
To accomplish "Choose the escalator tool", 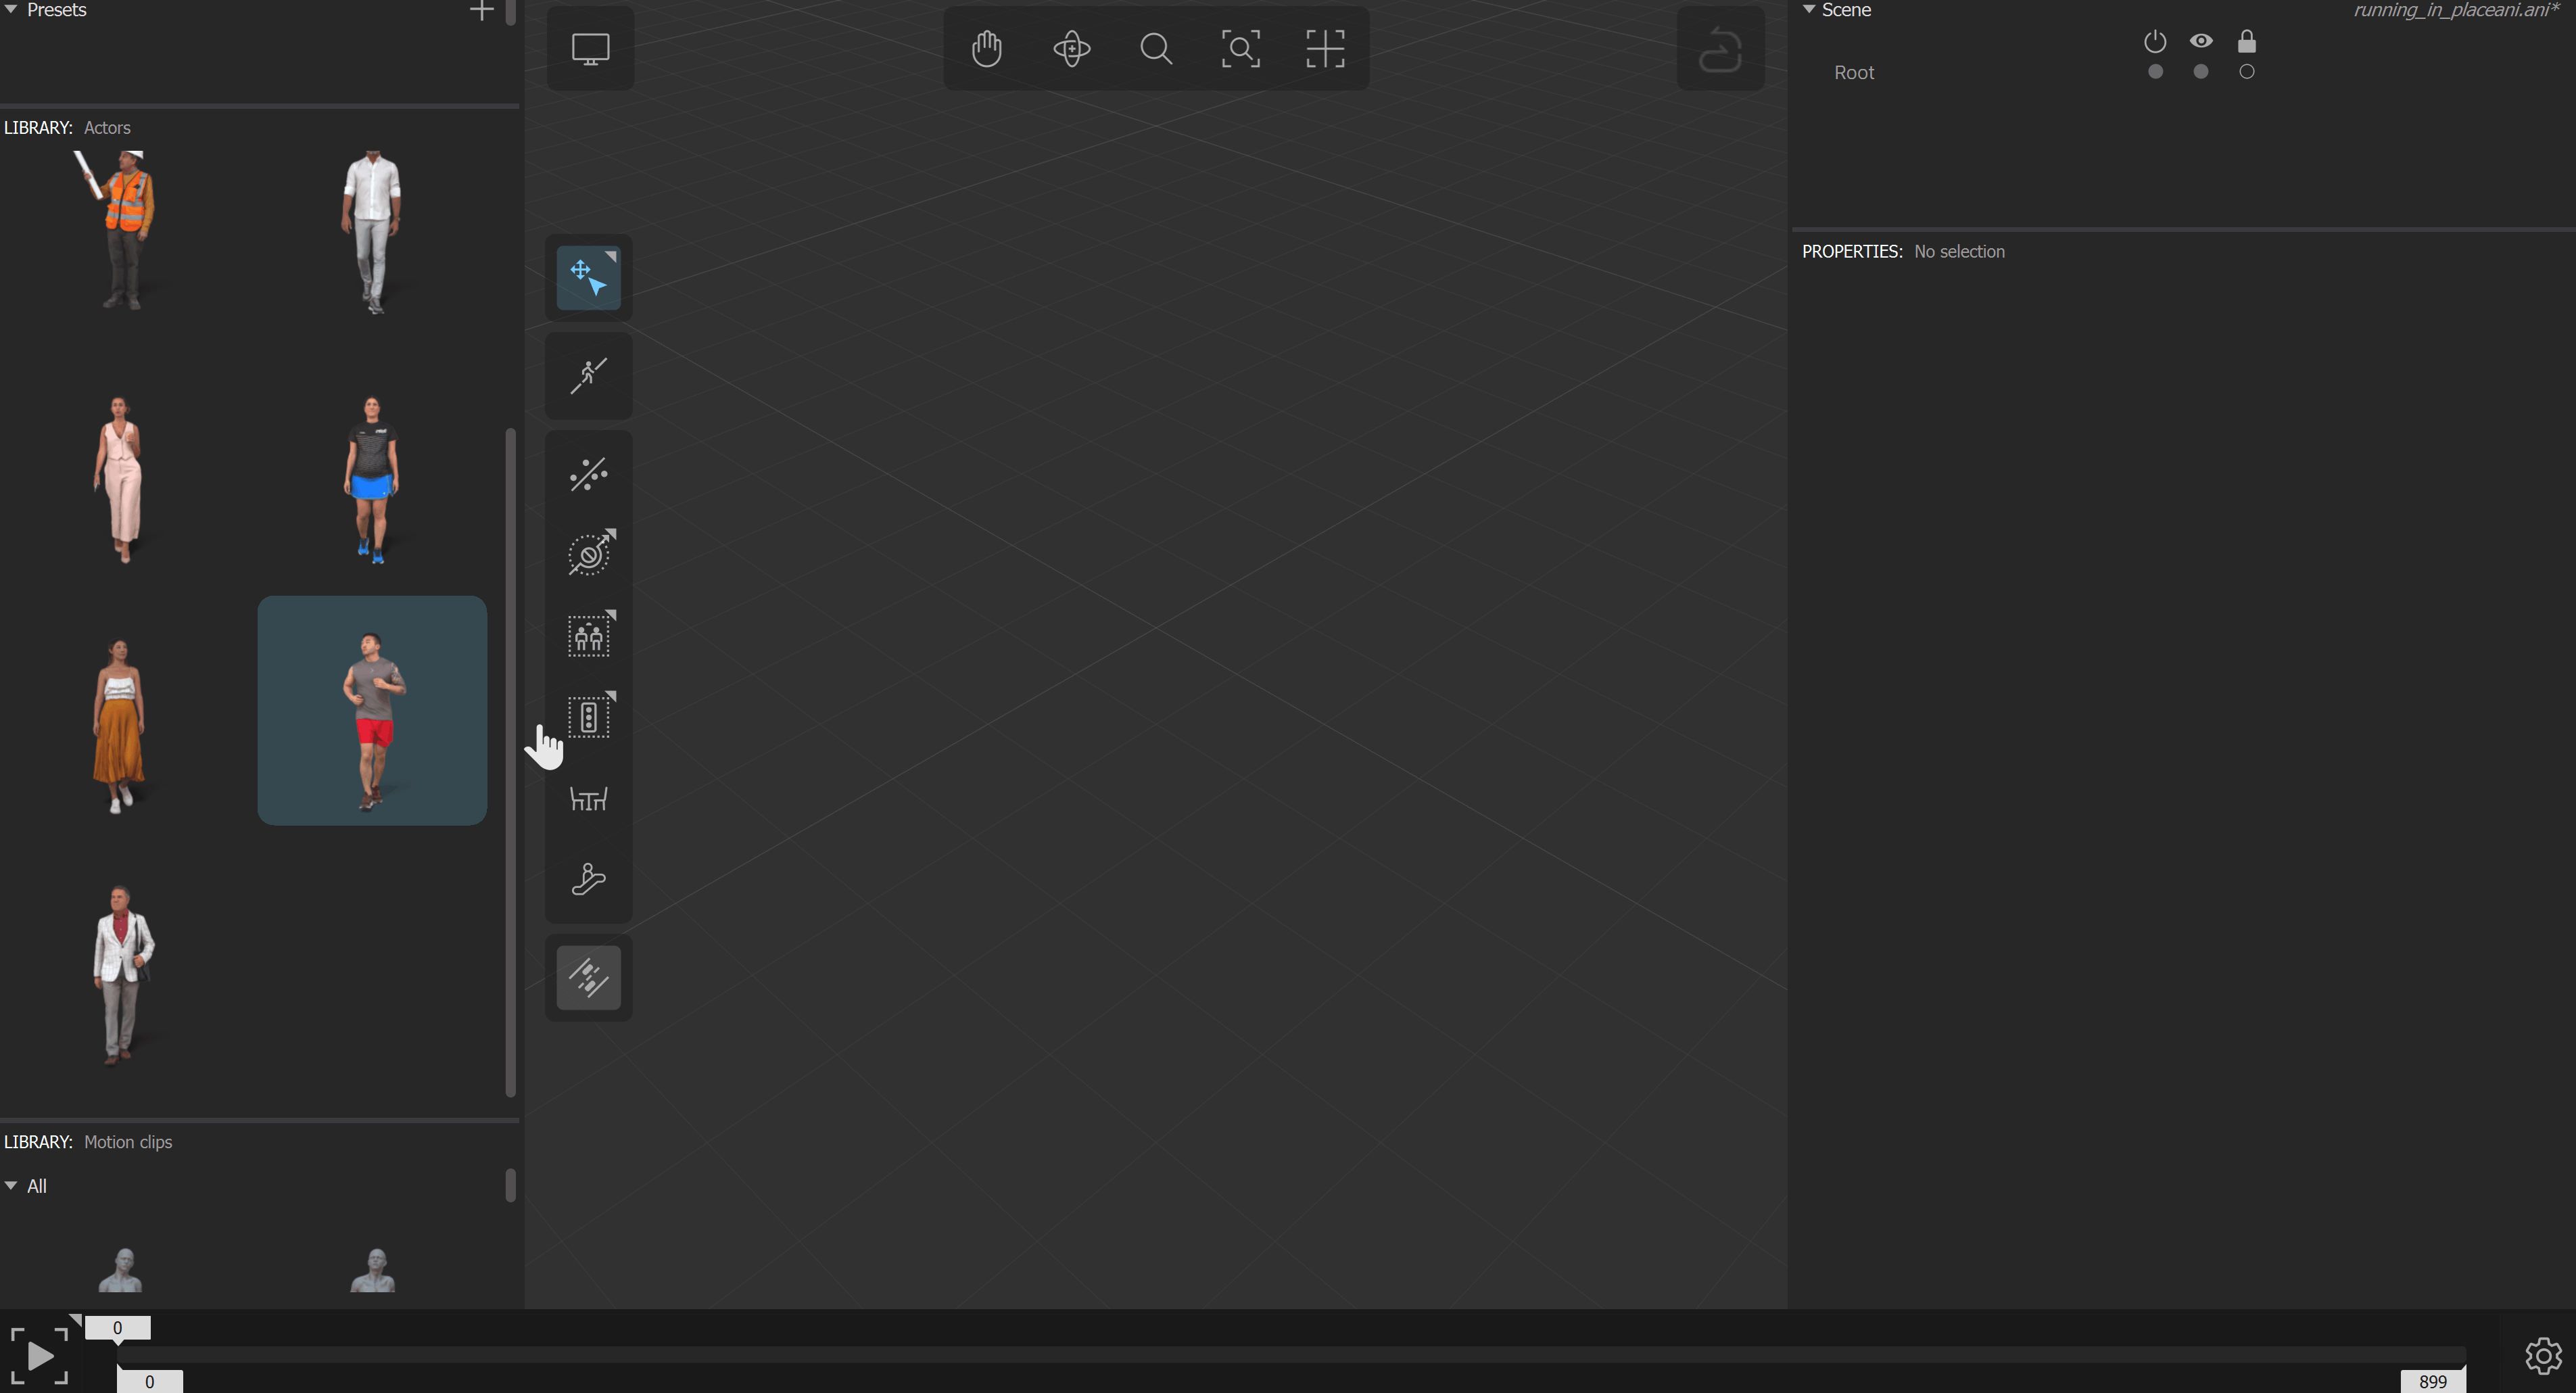I will [x=588, y=880].
